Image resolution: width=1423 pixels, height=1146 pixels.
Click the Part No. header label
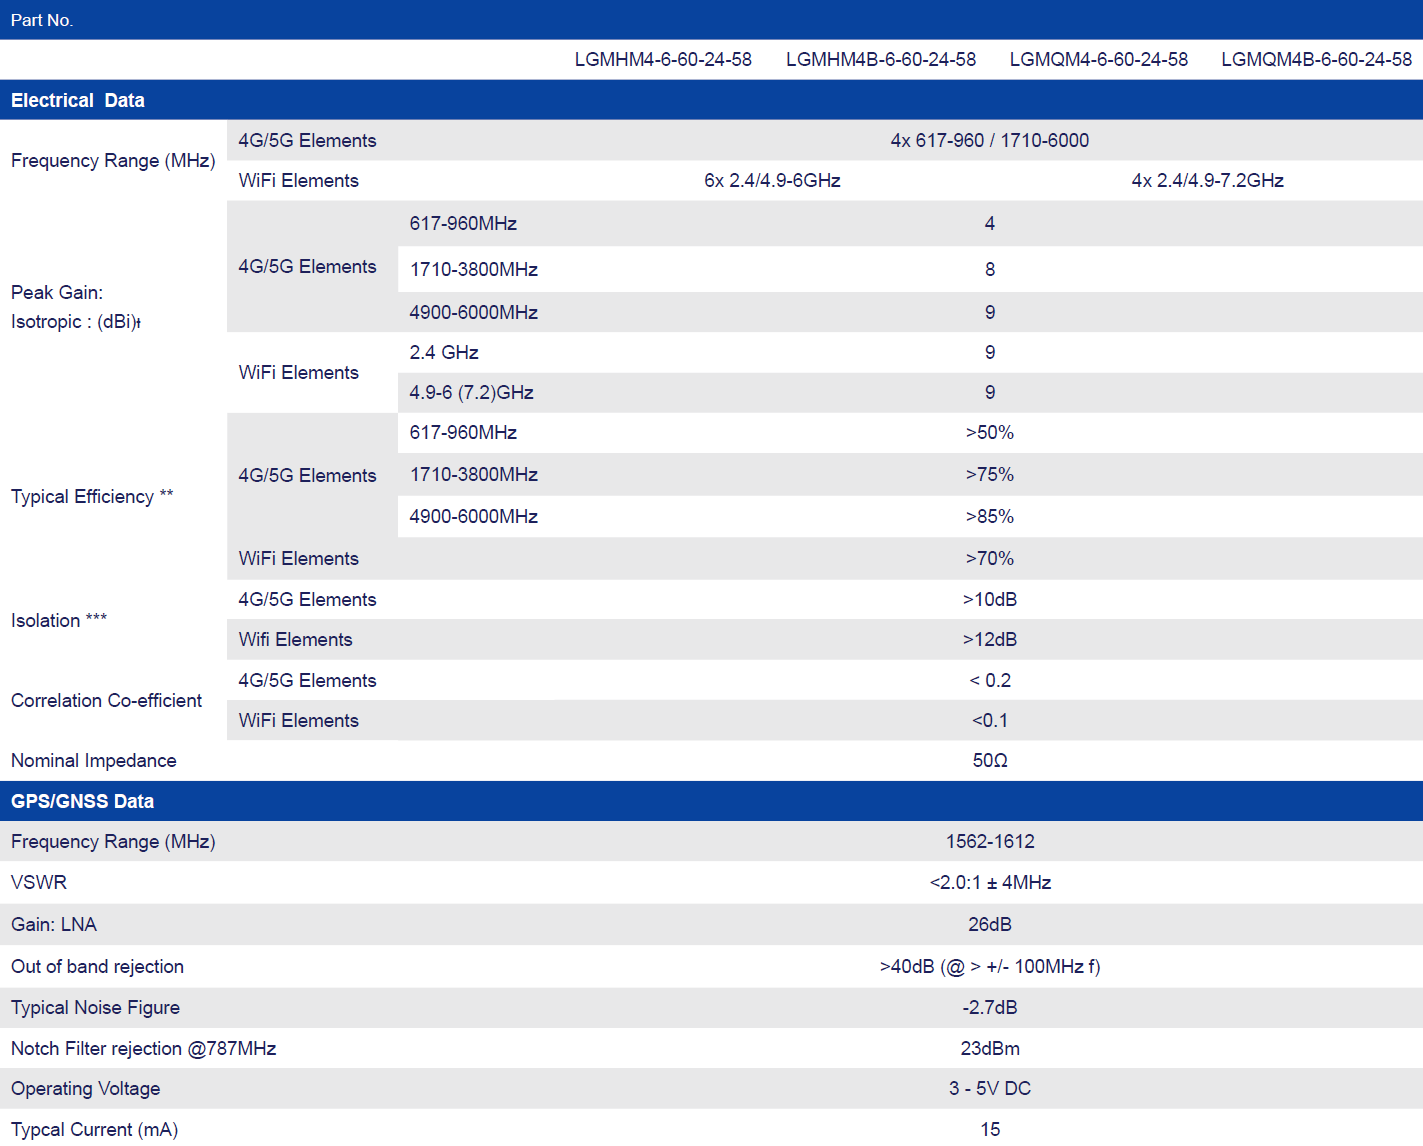pos(42,20)
